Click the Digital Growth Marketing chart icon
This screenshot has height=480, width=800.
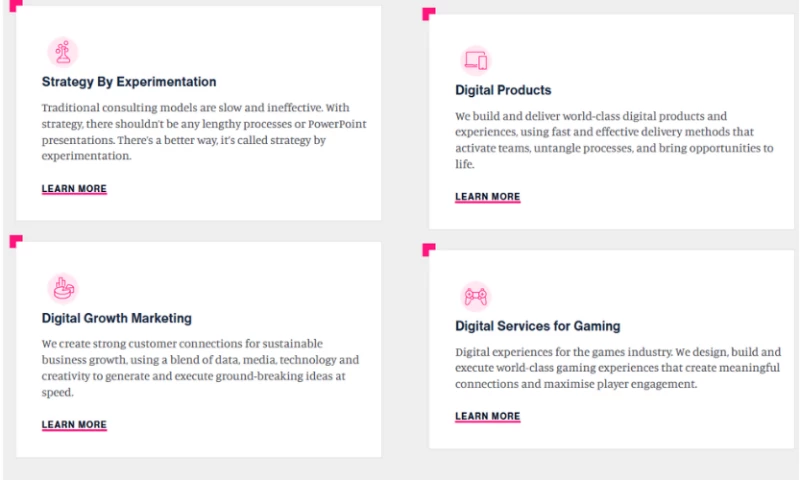point(62,289)
